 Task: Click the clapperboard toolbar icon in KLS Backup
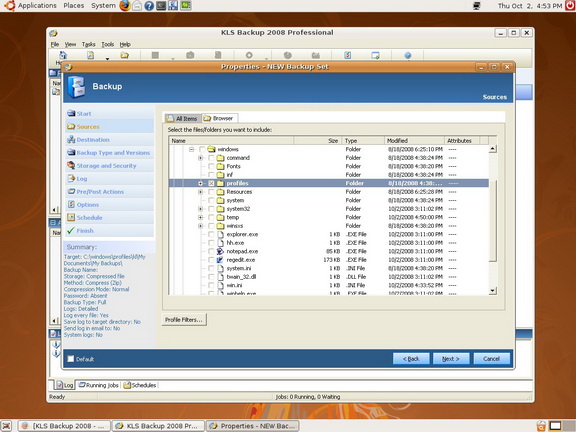click(316, 55)
